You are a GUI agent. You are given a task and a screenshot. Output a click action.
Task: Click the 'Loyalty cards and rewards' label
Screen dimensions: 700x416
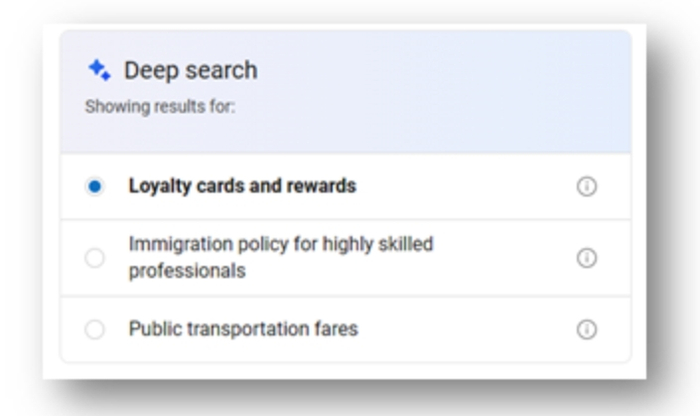[x=241, y=186]
